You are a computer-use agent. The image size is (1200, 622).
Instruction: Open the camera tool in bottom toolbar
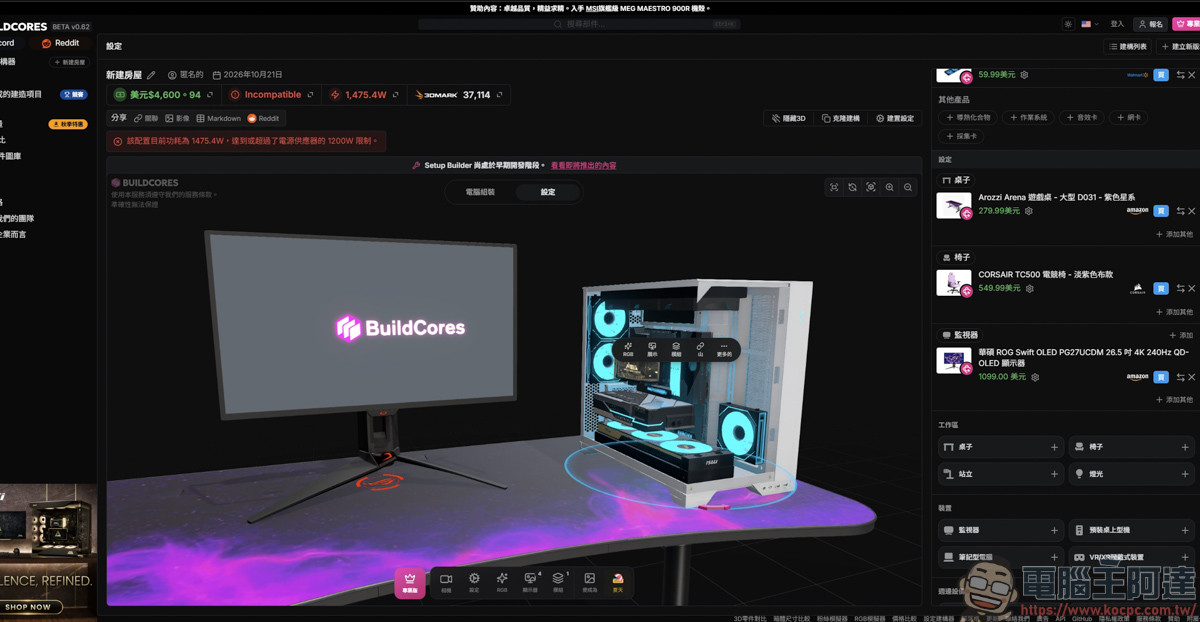click(446, 581)
